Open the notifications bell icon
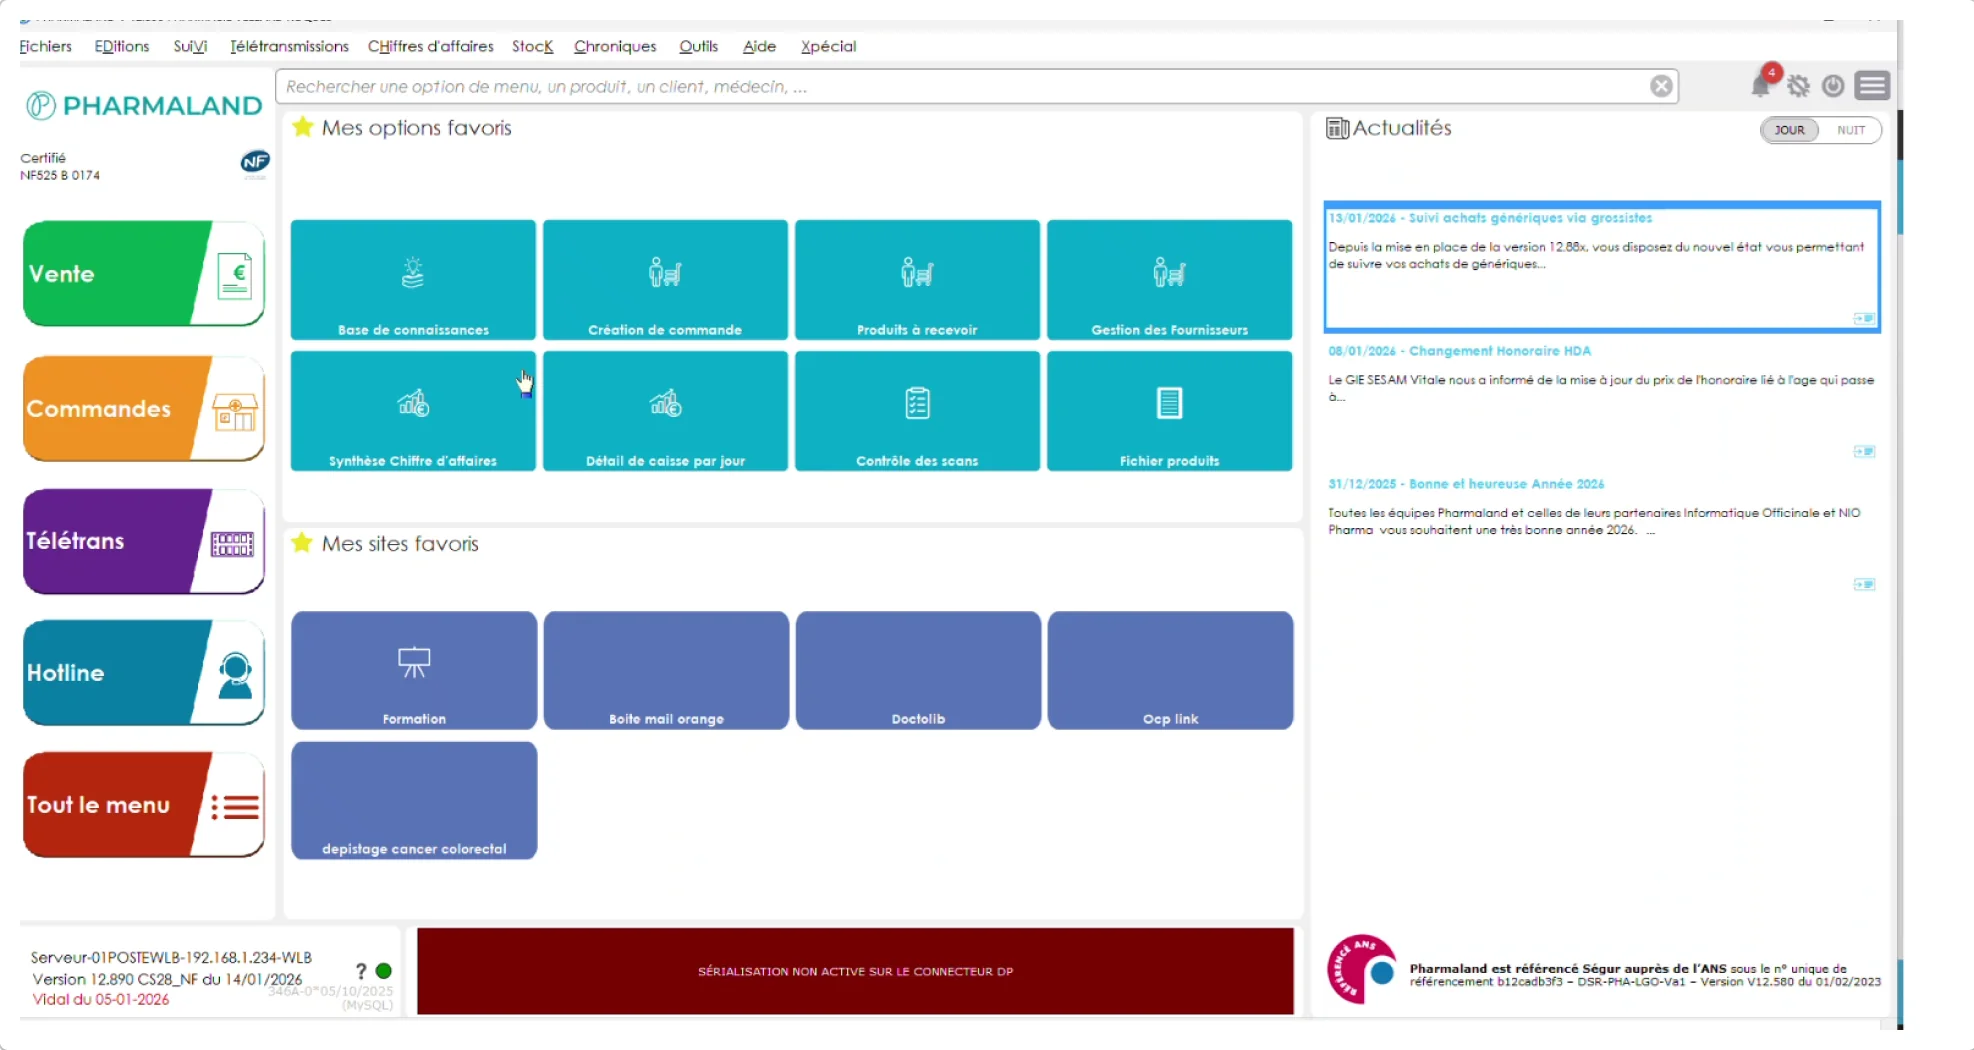 tap(1761, 86)
